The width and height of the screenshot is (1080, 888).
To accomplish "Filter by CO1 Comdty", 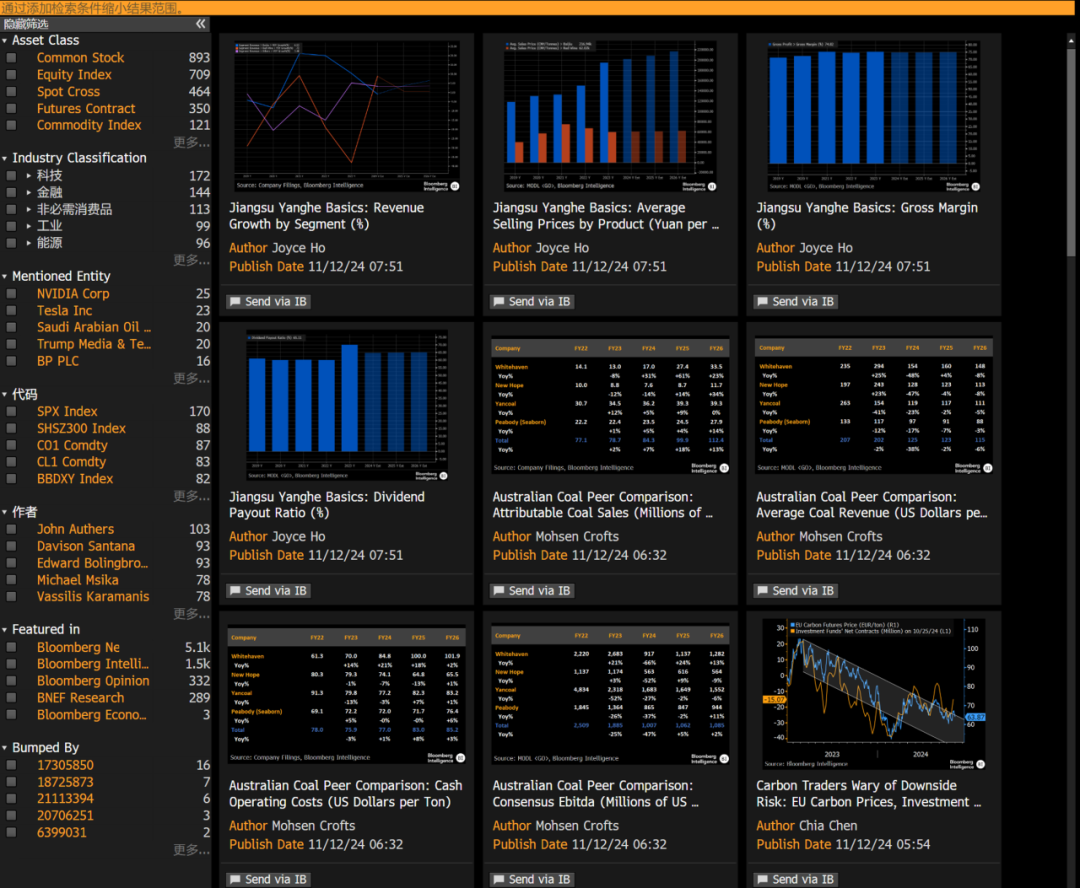I will 72,446.
